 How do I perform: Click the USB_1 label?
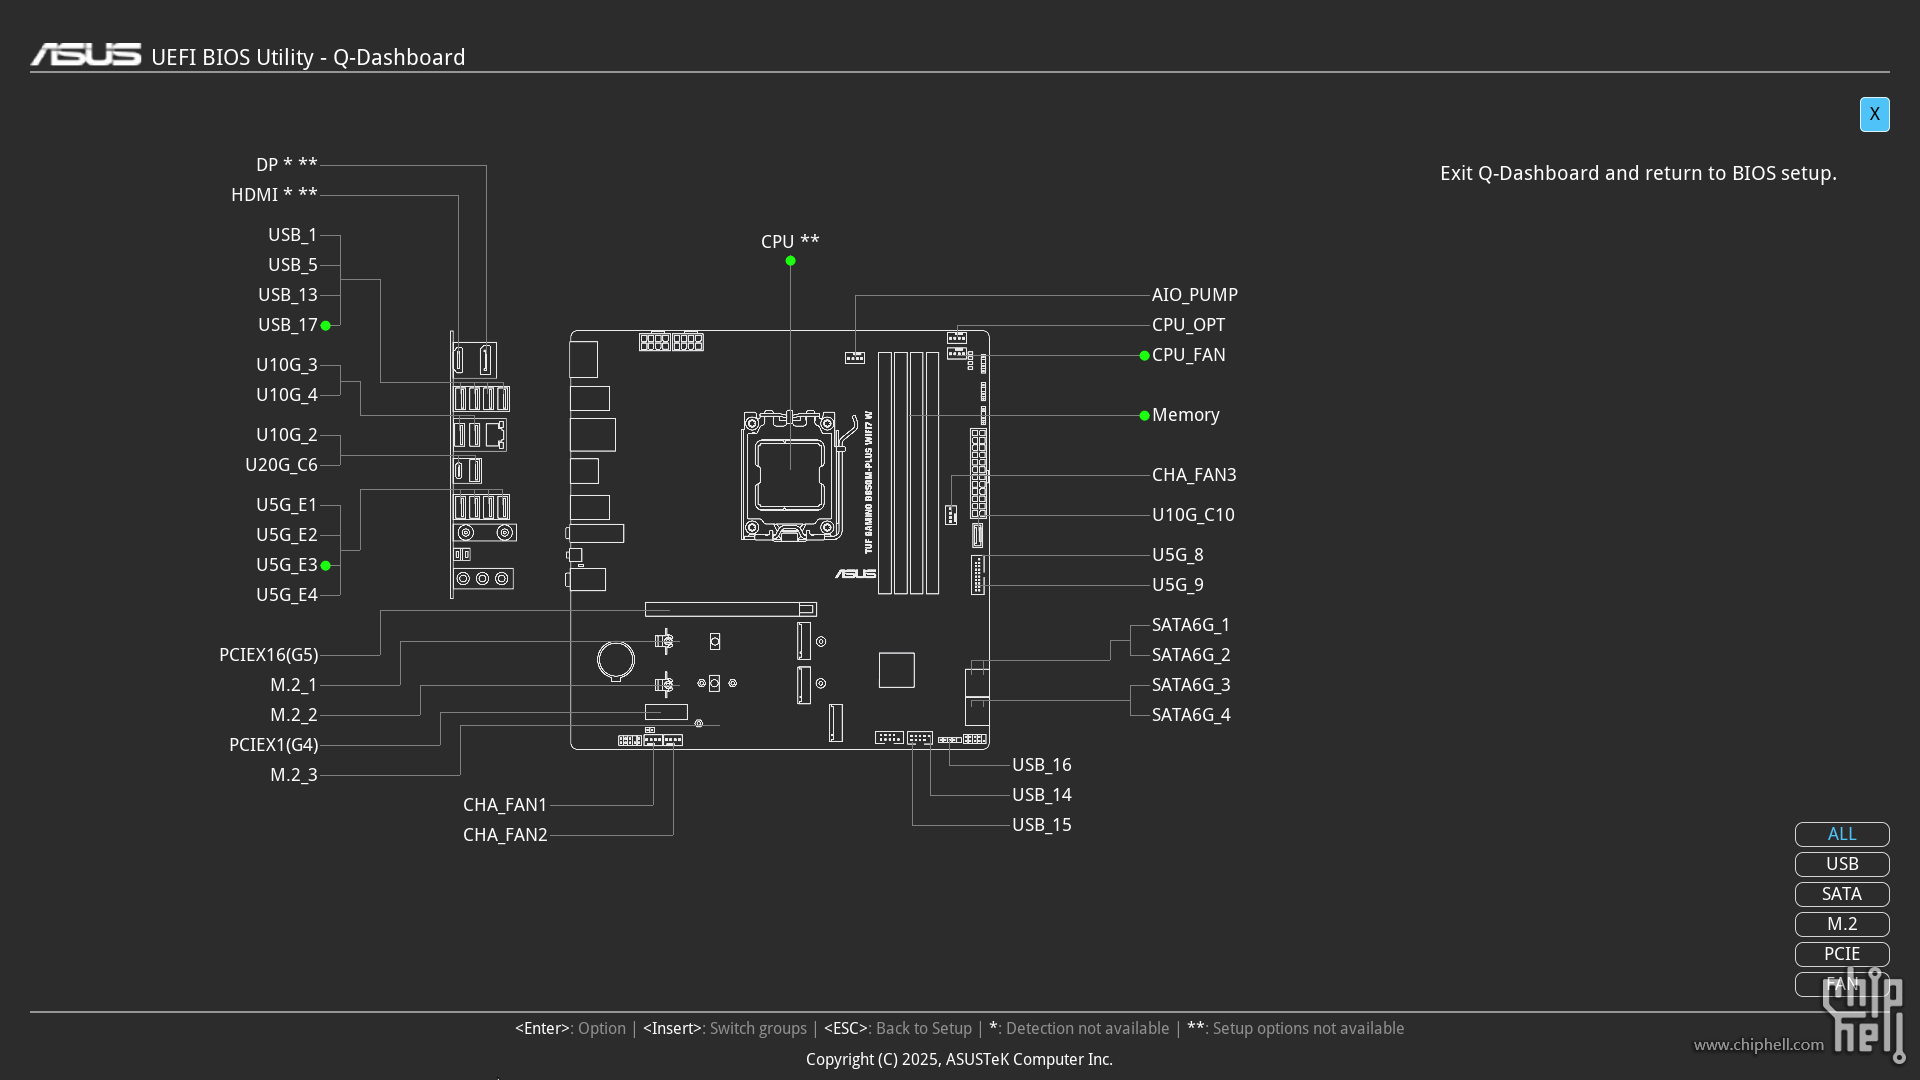coord(292,235)
